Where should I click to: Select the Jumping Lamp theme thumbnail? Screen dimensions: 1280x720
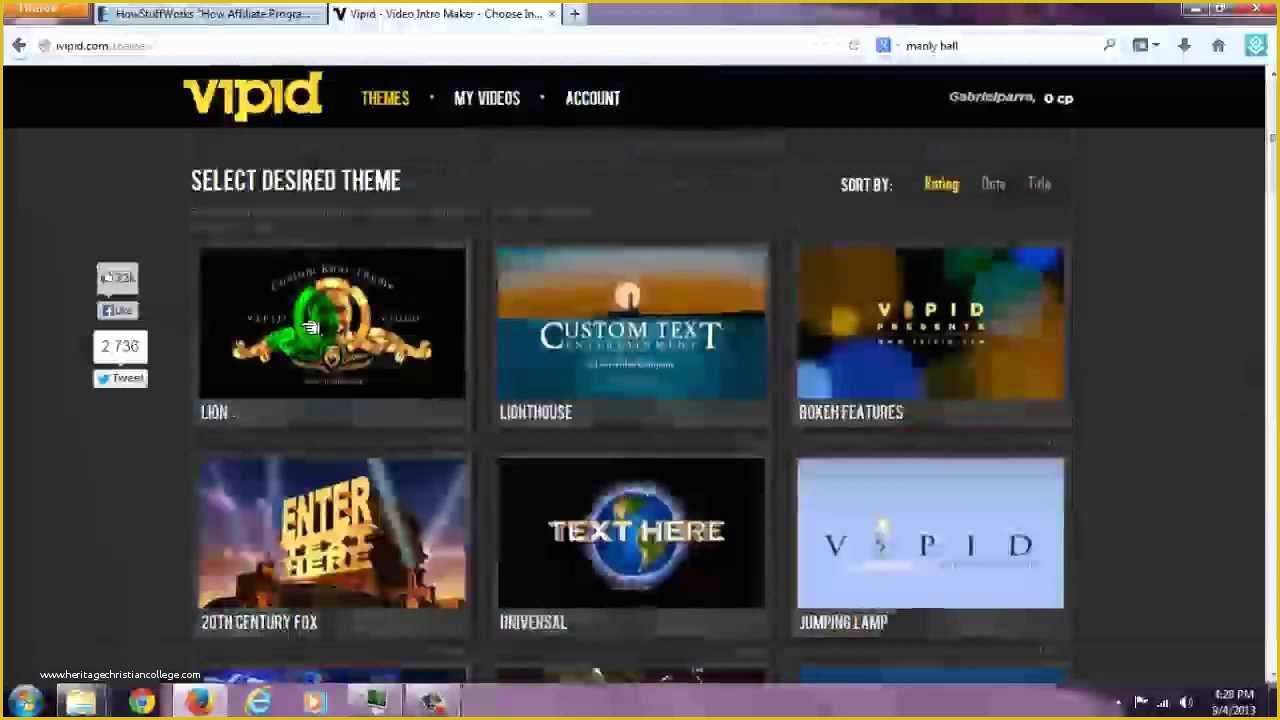931,533
